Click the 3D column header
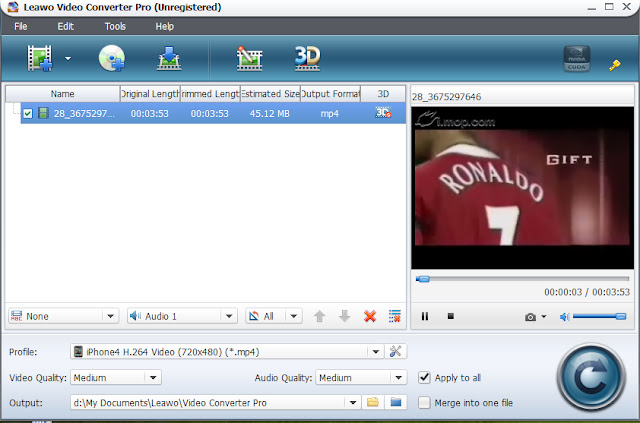Viewport: 640px width, 423px height. click(383, 94)
